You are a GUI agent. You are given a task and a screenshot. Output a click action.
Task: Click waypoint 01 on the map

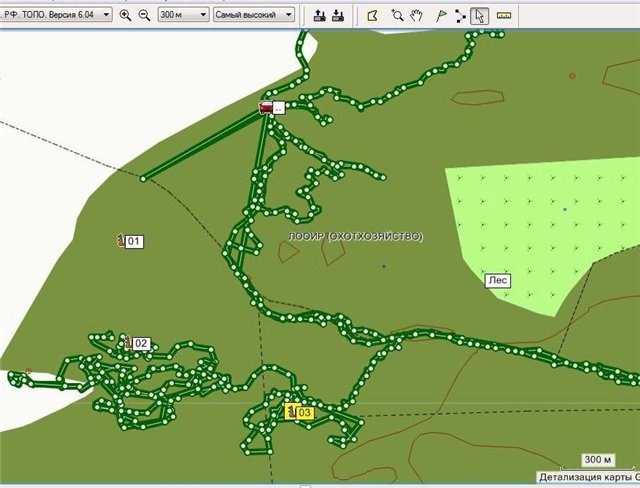(131, 241)
